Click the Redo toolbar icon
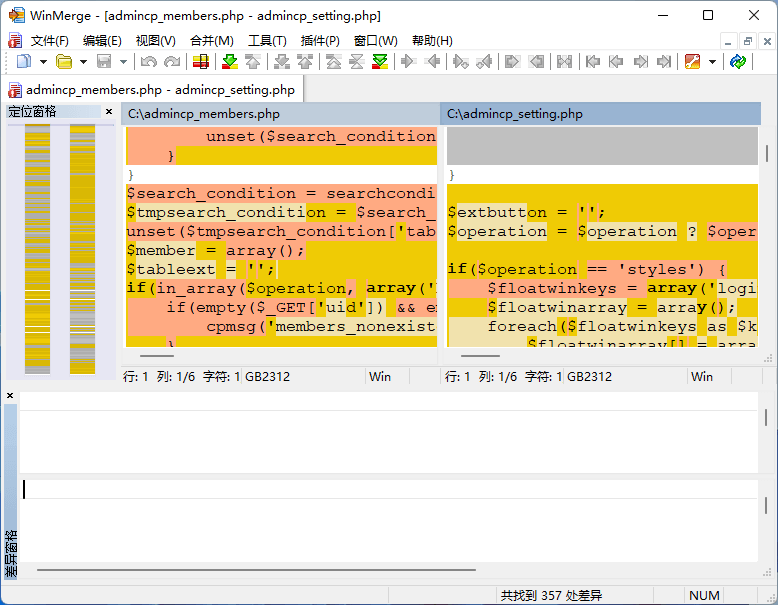The height and width of the screenshot is (605, 778). click(x=172, y=62)
